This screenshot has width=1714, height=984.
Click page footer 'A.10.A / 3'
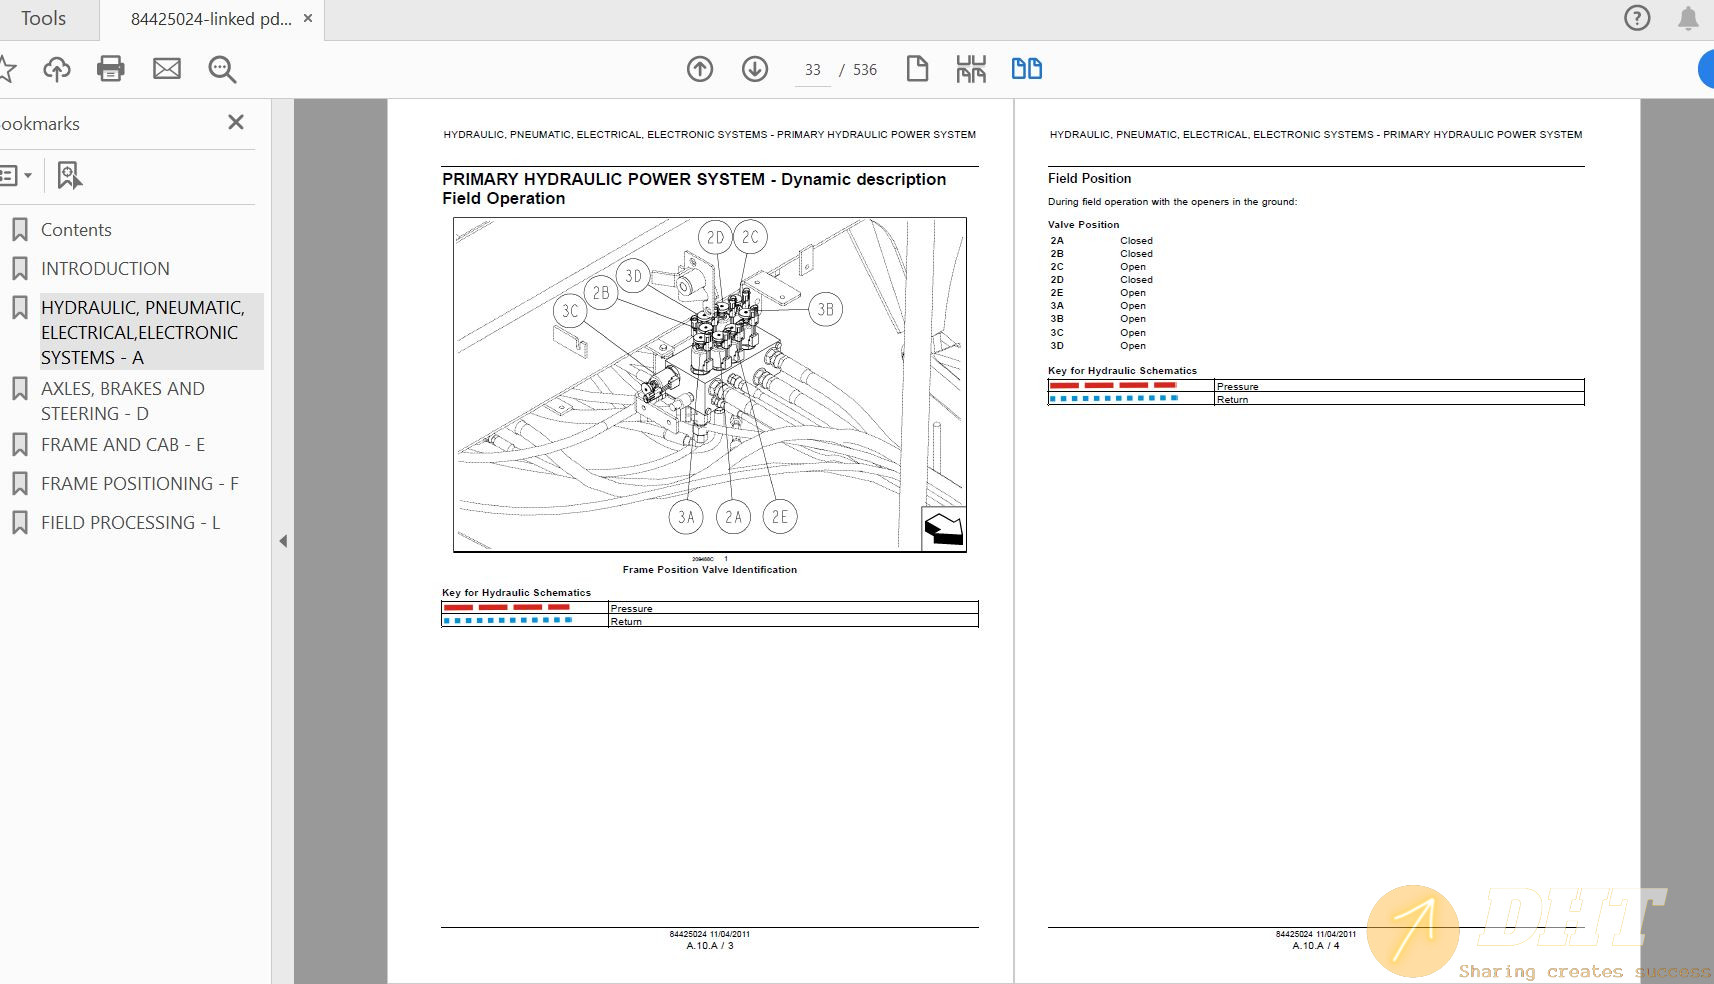click(710, 945)
